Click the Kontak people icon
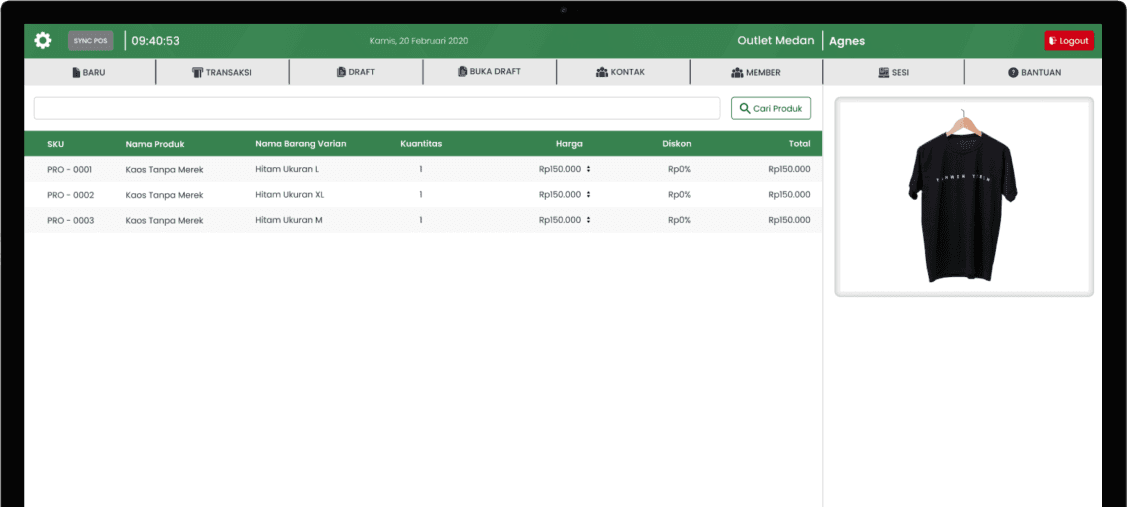Viewport: 1134px width, 507px height. (601, 73)
